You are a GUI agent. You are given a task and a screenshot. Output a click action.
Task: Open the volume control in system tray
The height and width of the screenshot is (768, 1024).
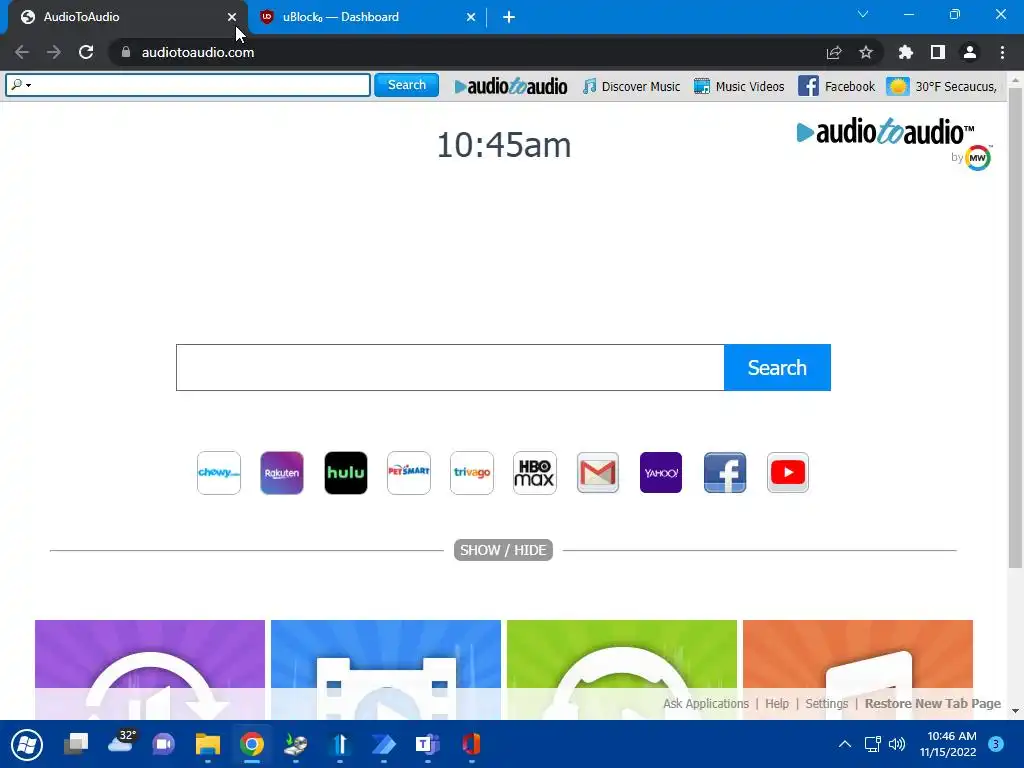coord(897,744)
